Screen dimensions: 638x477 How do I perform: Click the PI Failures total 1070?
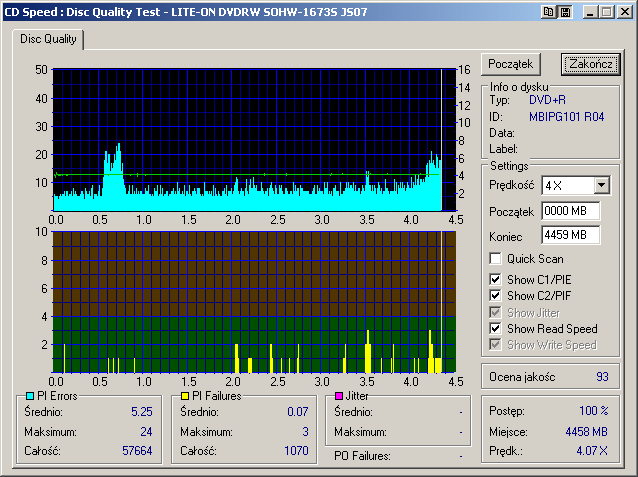coord(296,451)
